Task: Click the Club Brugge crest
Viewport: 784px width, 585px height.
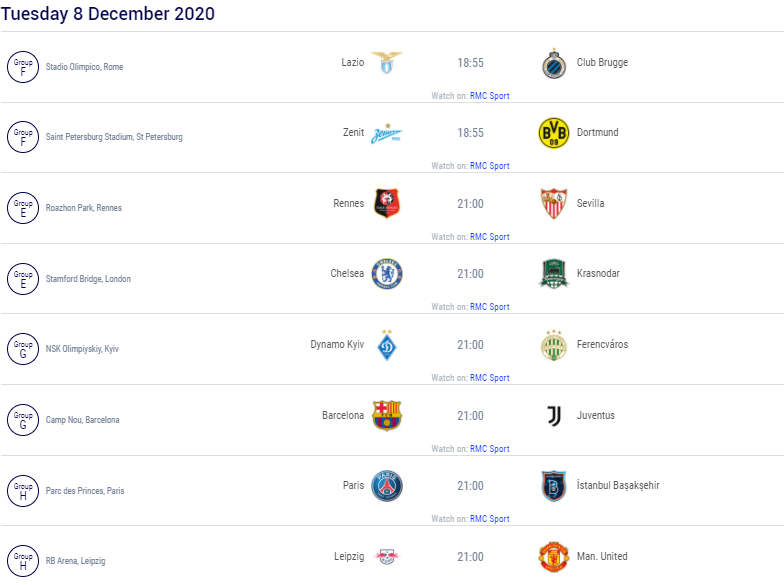Action: 554,63
